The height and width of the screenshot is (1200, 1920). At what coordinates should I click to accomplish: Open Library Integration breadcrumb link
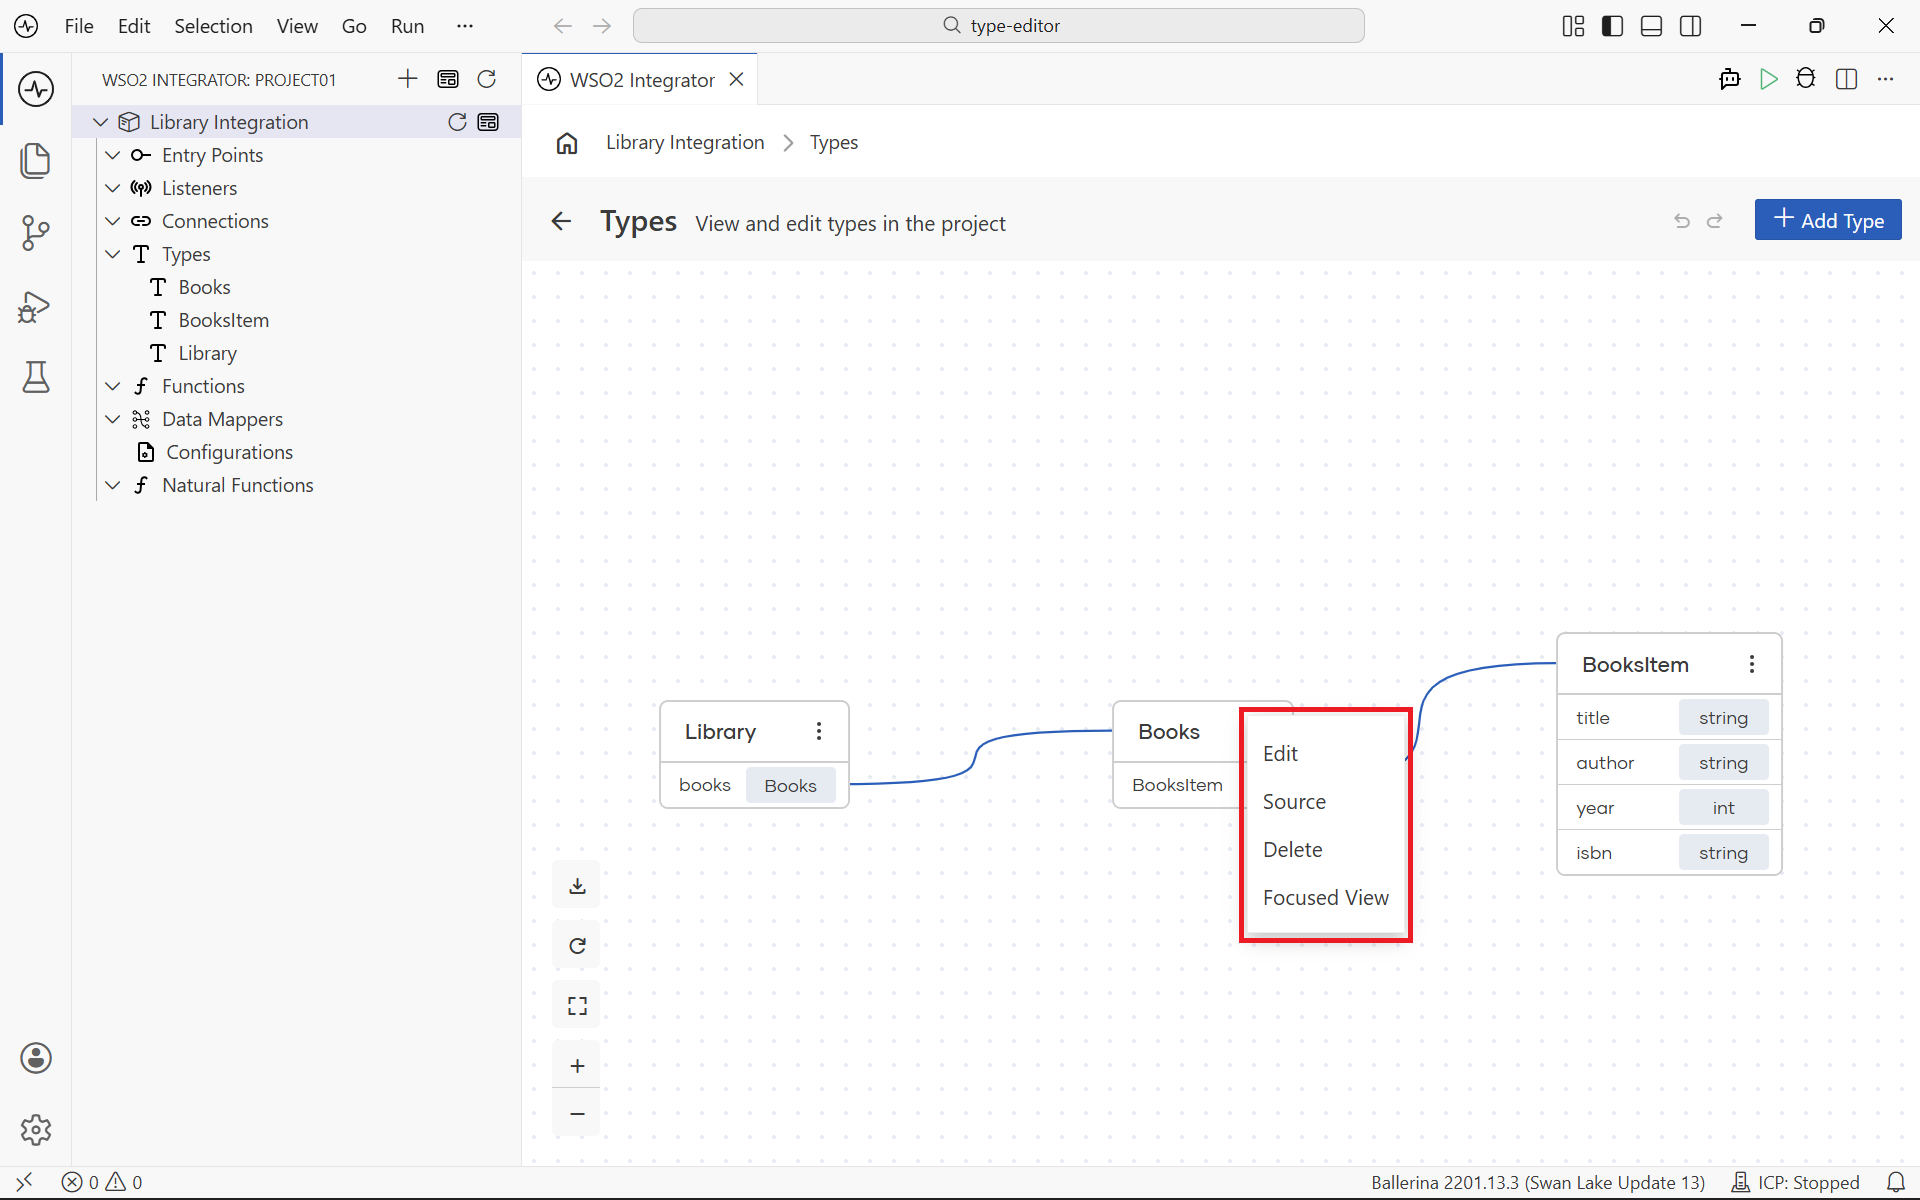pyautogui.click(x=685, y=143)
